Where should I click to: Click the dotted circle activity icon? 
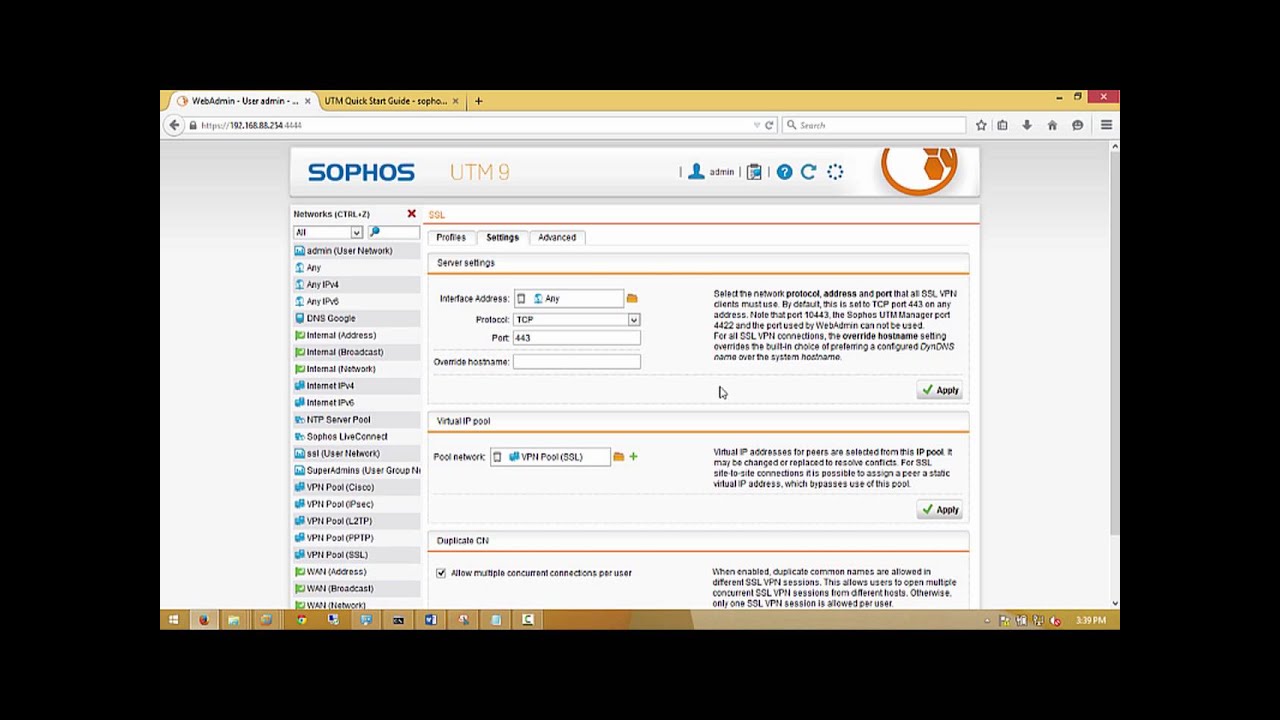pos(835,172)
